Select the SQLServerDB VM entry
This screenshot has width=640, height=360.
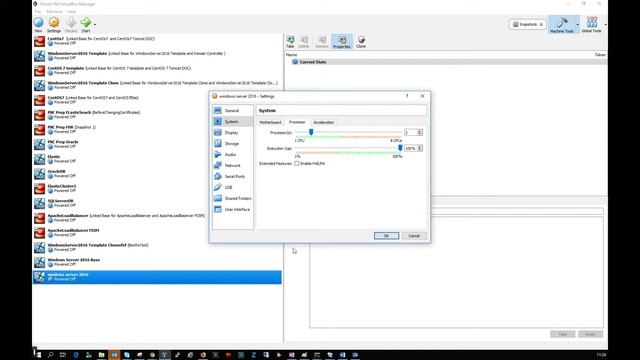tap(157, 203)
